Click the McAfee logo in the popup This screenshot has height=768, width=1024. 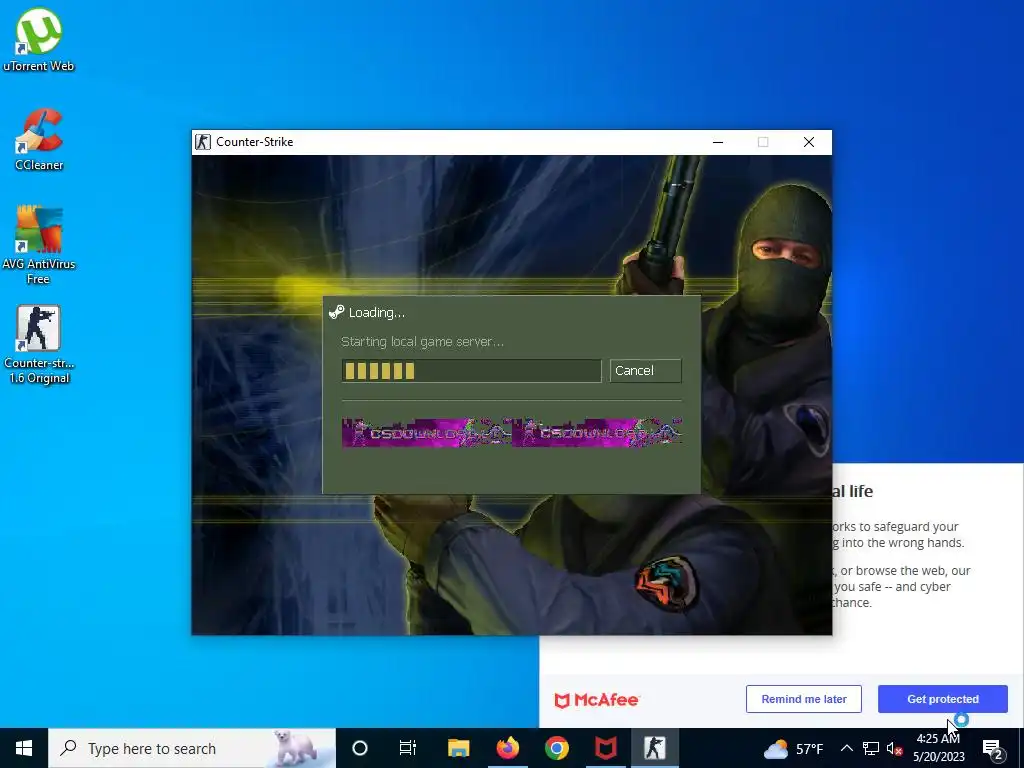(597, 700)
